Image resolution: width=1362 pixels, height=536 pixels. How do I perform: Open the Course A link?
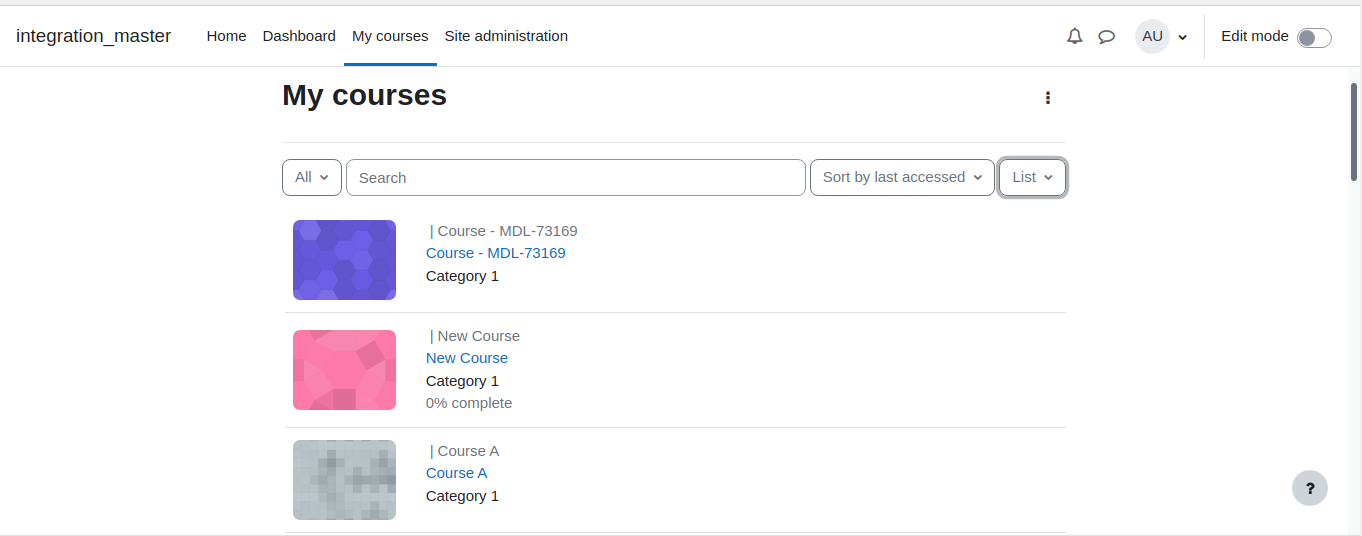[456, 473]
